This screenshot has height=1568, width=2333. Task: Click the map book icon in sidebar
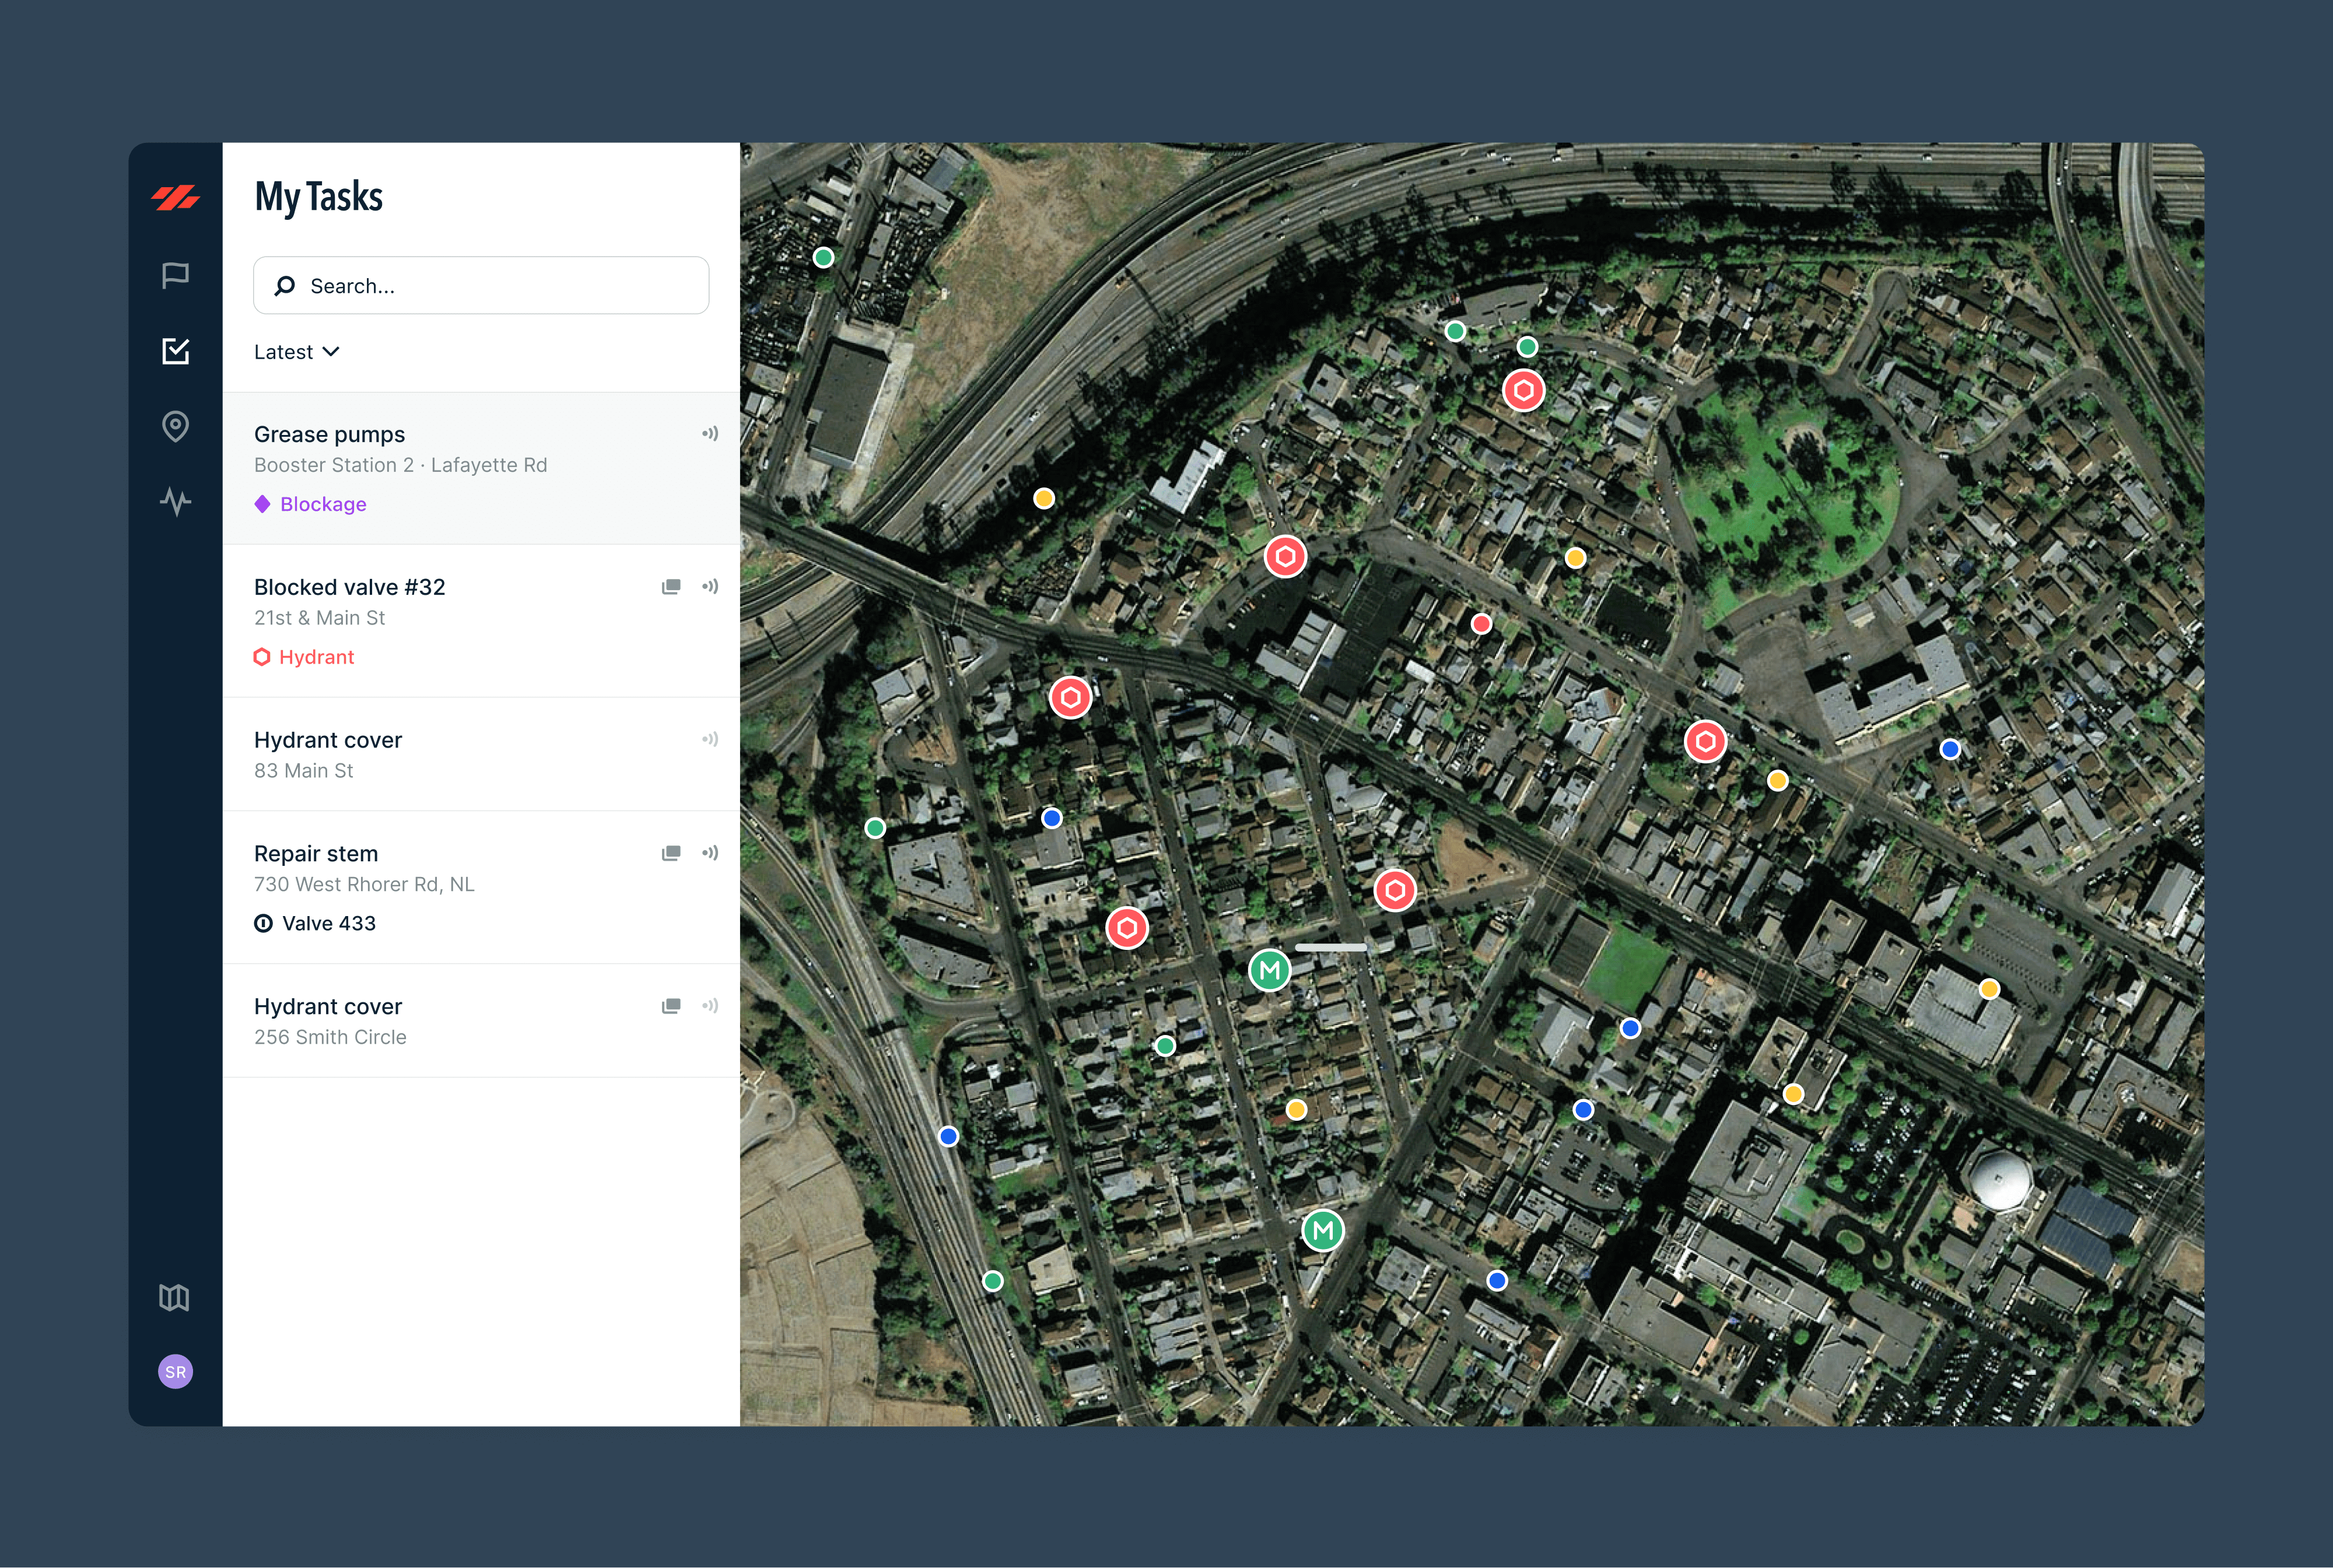[x=174, y=1297]
